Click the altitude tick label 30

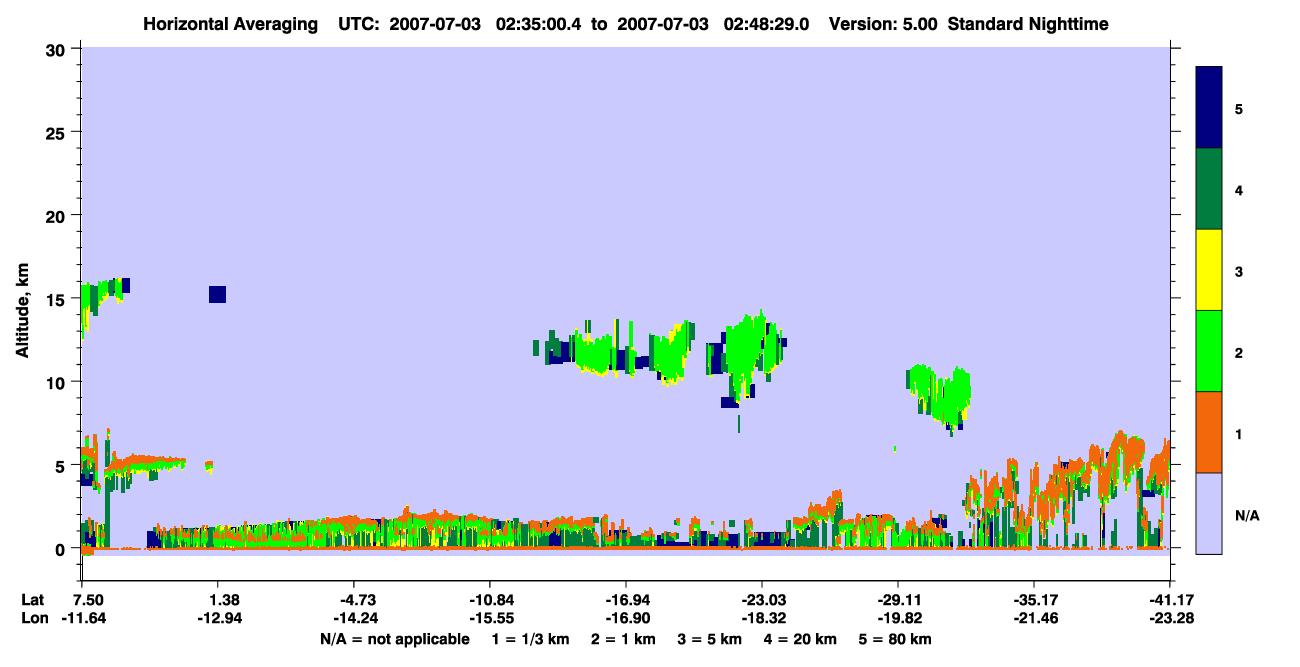coord(58,49)
